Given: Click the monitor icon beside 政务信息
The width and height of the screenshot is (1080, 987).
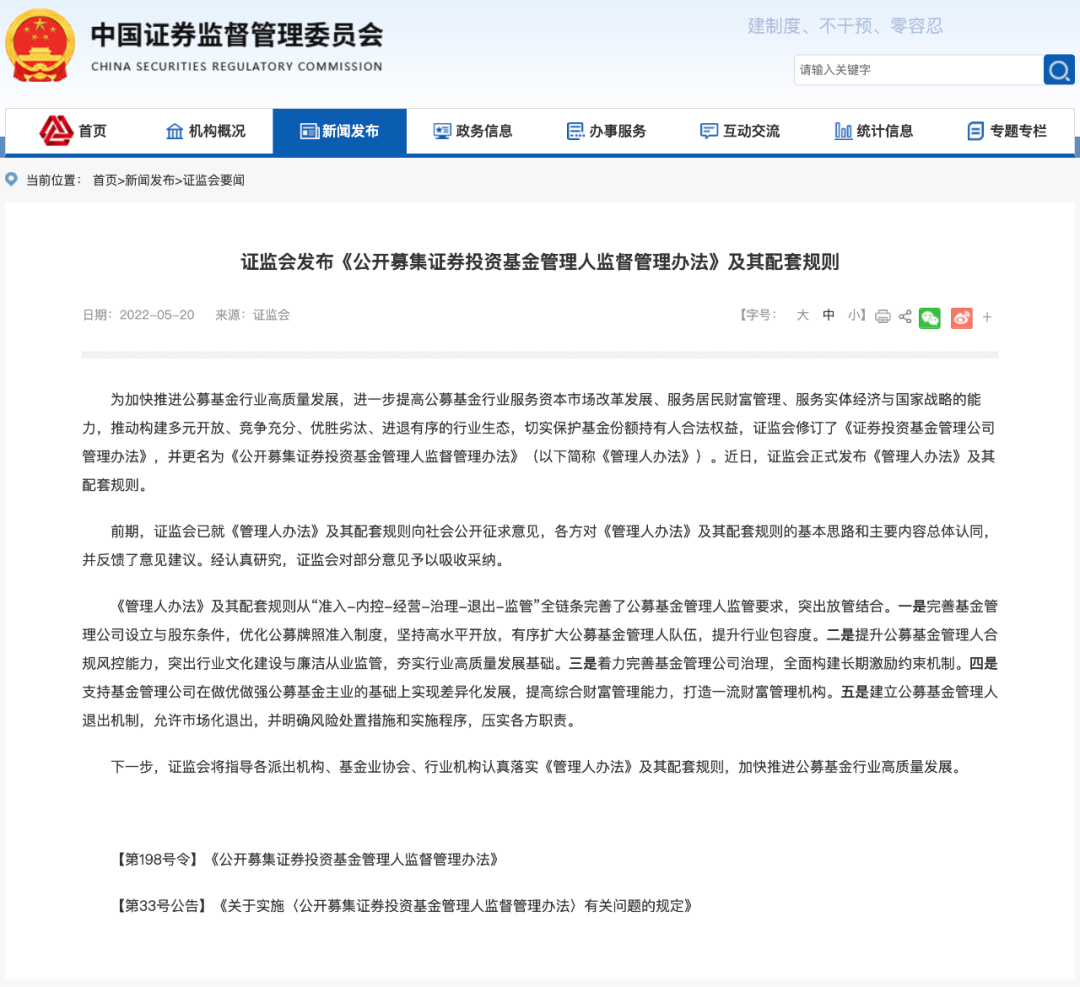Looking at the screenshot, I should [442, 131].
